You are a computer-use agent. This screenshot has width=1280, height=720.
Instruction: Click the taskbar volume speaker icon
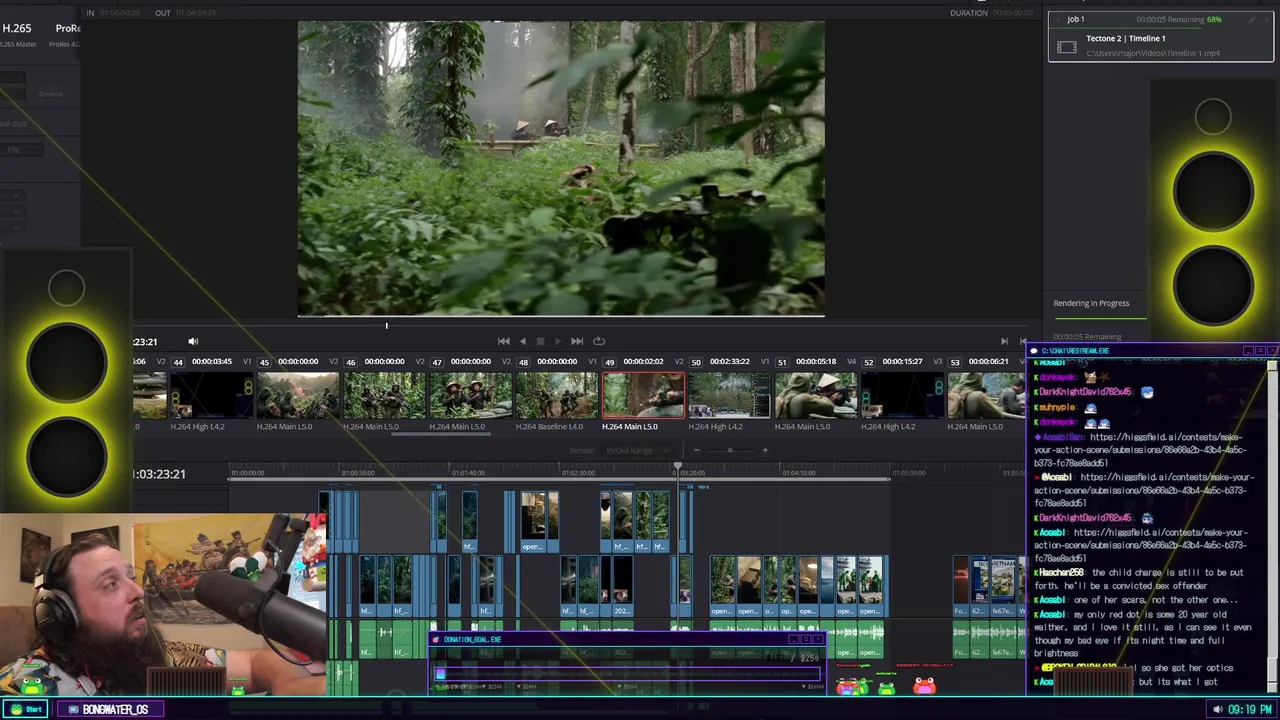click(1217, 710)
